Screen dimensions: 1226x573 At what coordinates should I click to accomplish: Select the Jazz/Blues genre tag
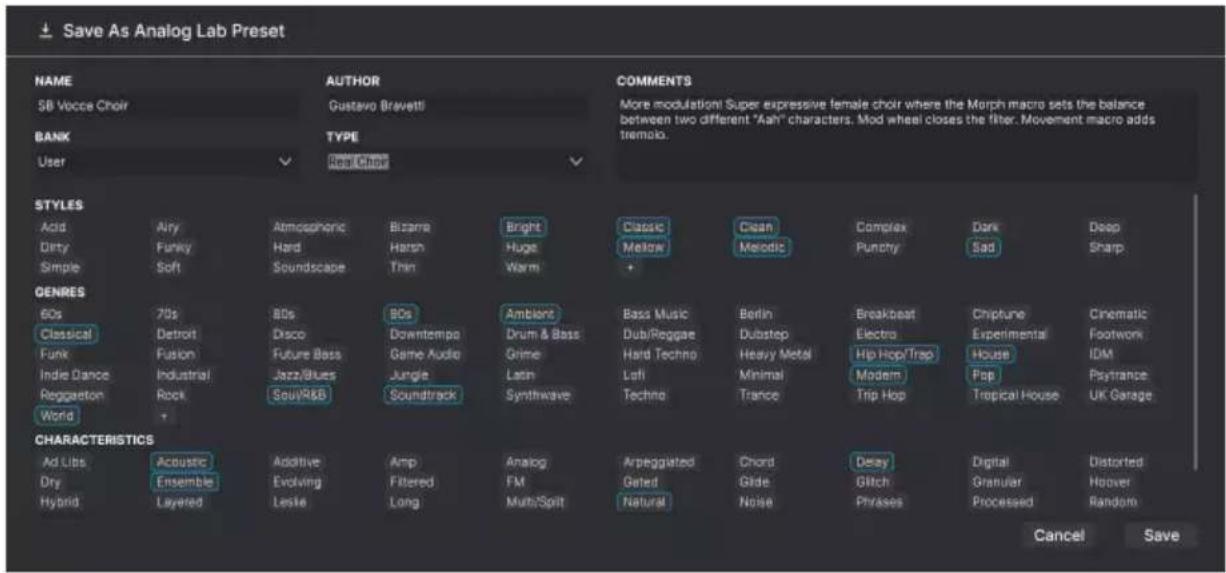pos(304,375)
